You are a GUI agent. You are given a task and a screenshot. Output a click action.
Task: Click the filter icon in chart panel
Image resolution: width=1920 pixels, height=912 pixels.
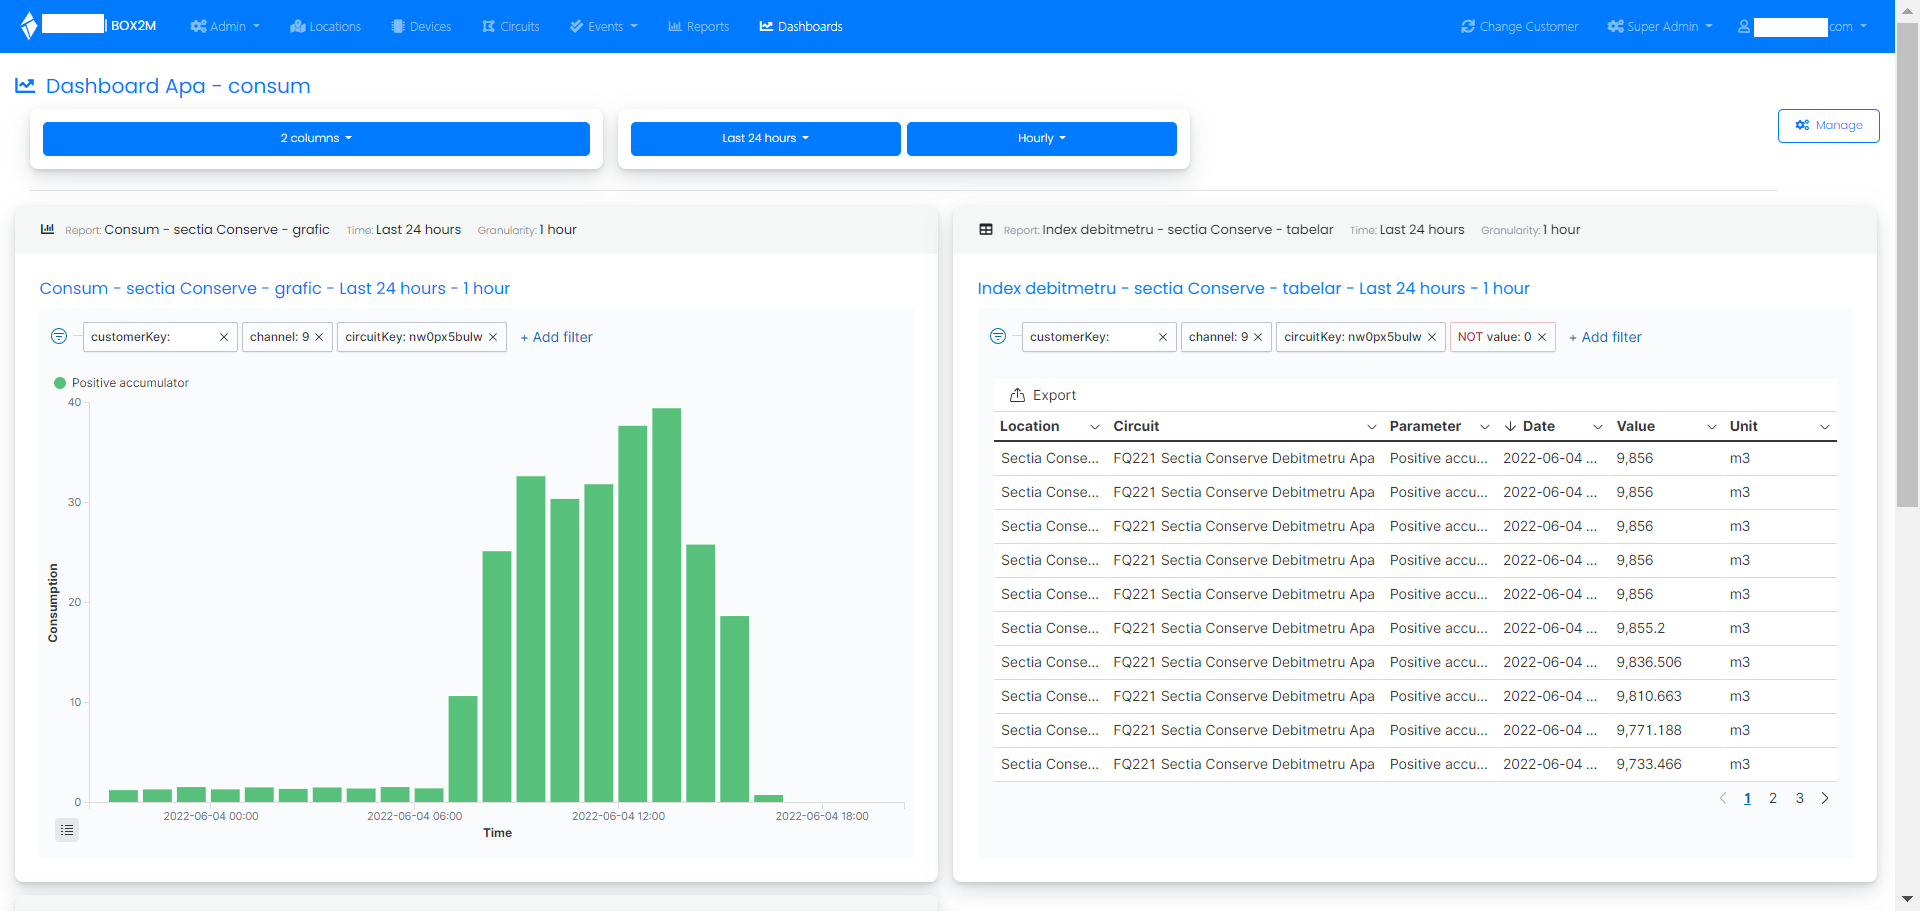(x=59, y=337)
